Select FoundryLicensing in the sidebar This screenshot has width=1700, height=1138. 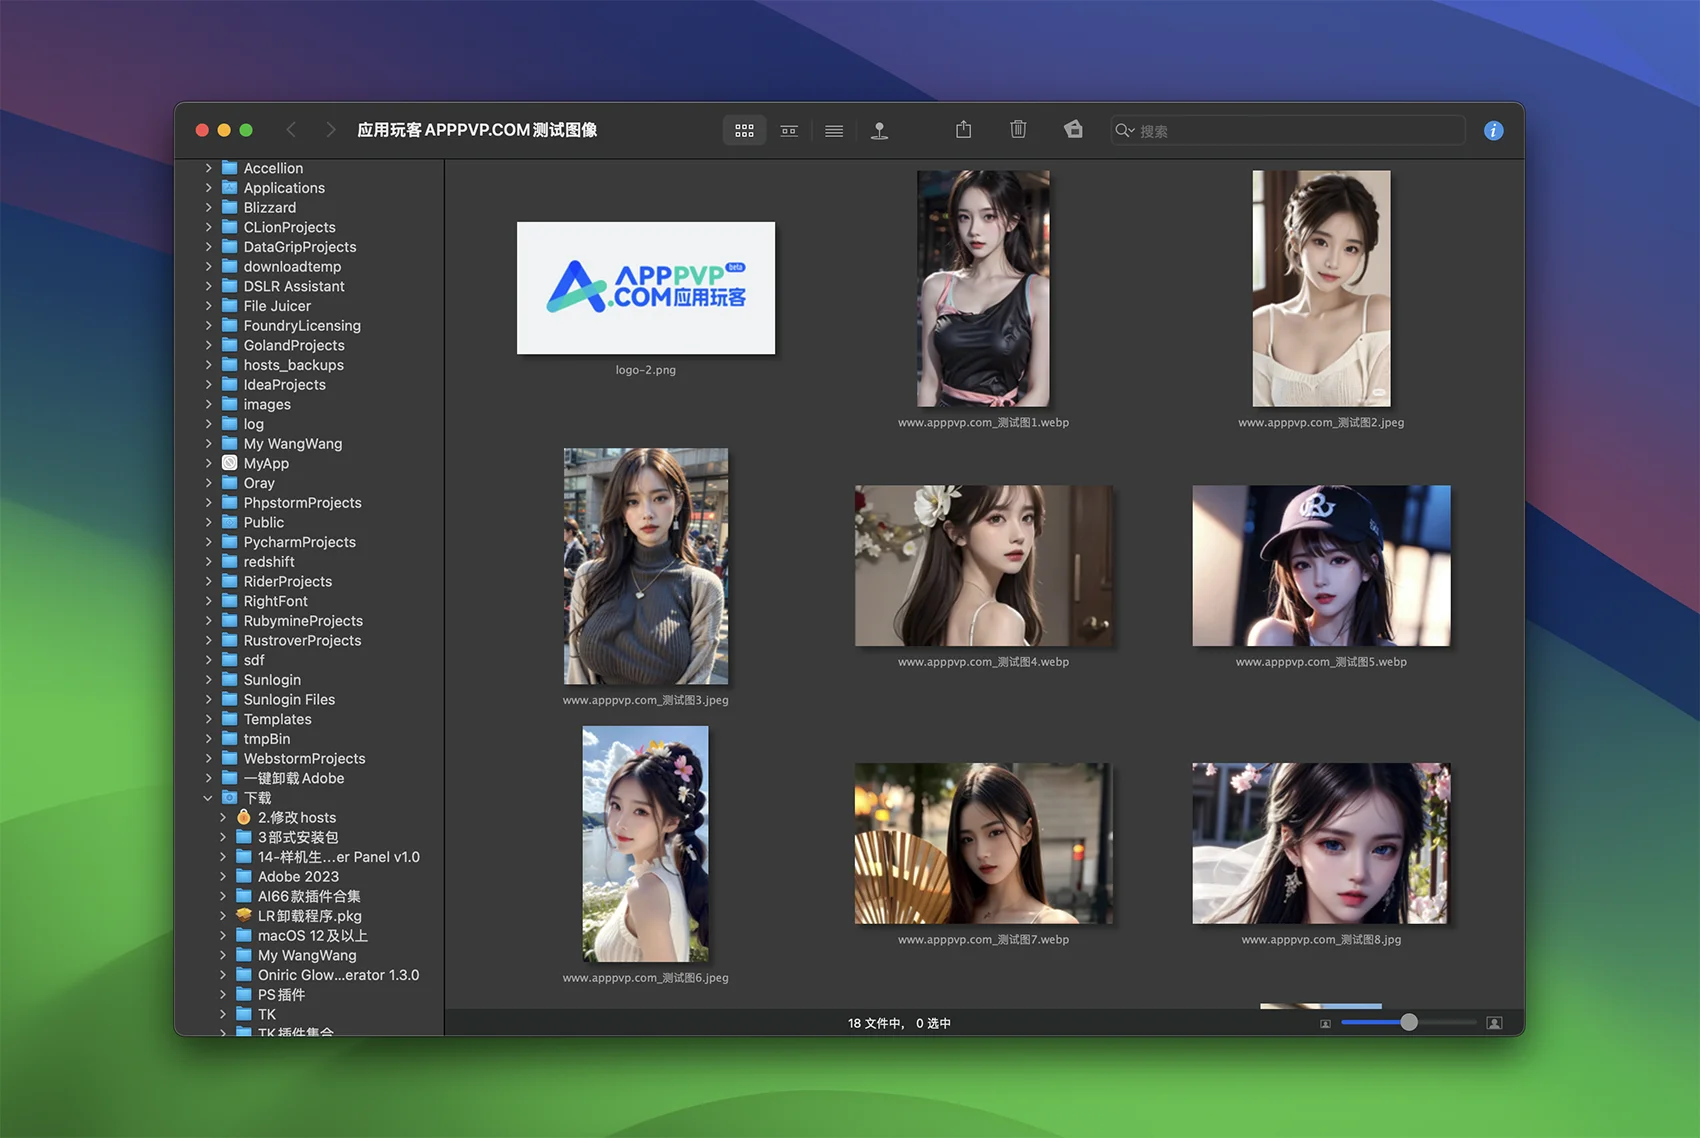coord(302,326)
